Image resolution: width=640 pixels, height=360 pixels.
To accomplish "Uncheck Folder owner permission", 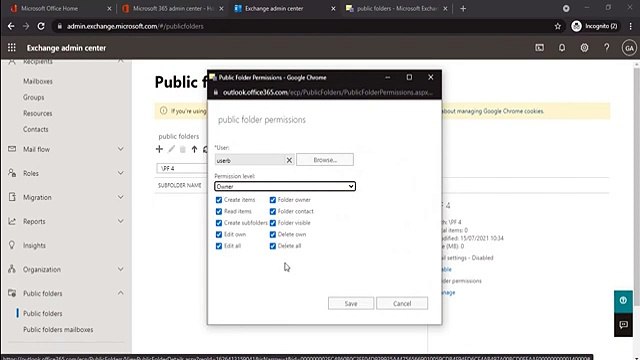I will coord(273,200).
